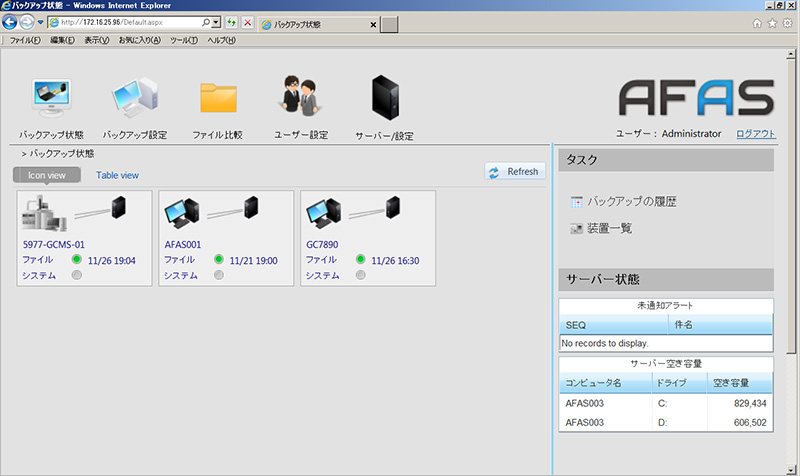The width and height of the screenshot is (800, 476).
Task: Click the scrollbar down arrow
Action: tap(791, 470)
